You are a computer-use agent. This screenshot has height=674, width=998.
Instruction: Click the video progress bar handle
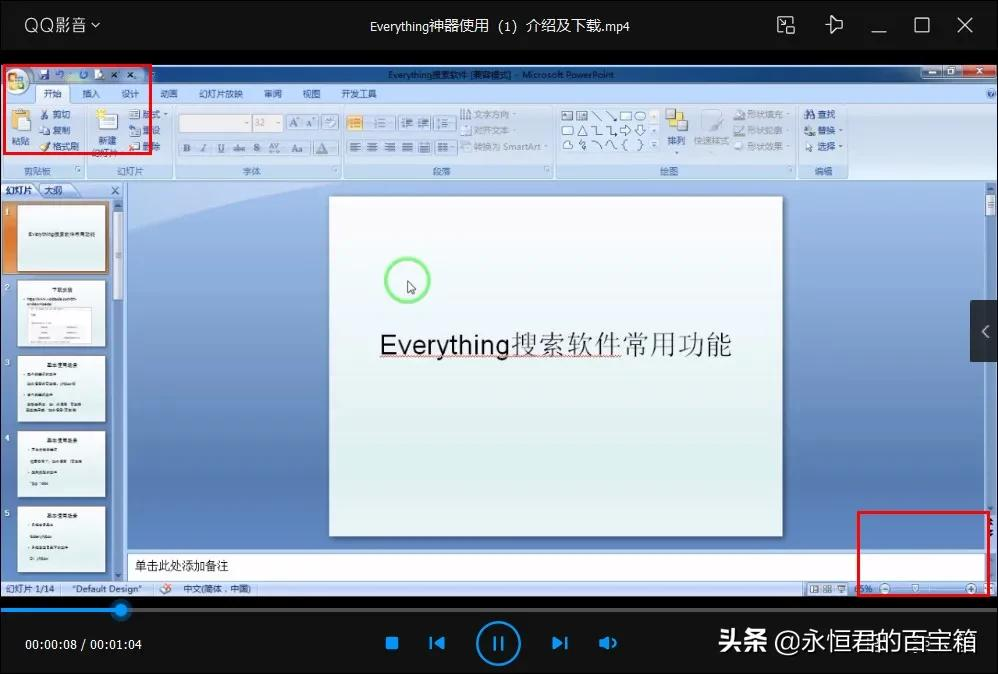click(121, 610)
